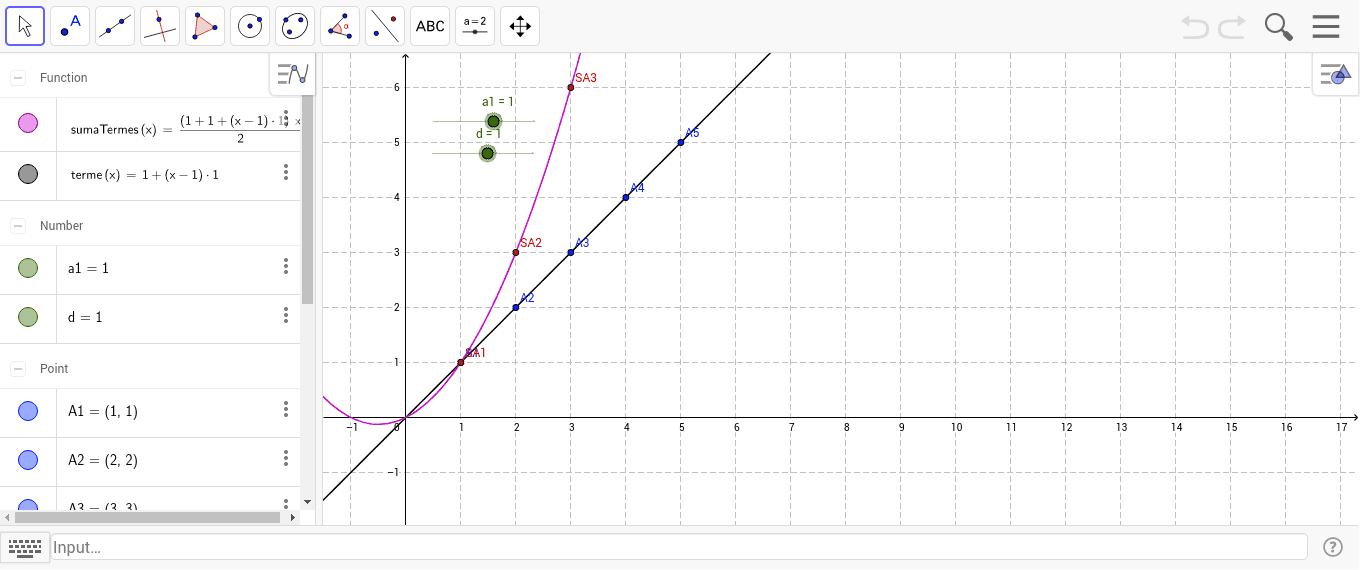1360x570 pixels.
Task: Open more options for d = 1
Action: (286, 315)
